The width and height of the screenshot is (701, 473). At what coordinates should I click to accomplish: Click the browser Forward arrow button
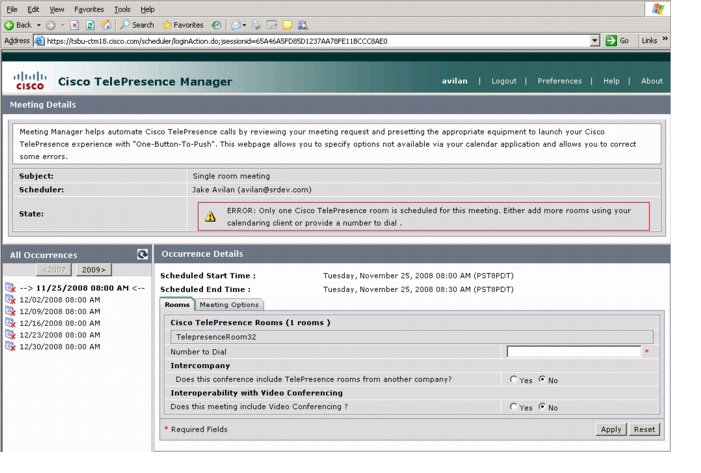tap(51, 25)
